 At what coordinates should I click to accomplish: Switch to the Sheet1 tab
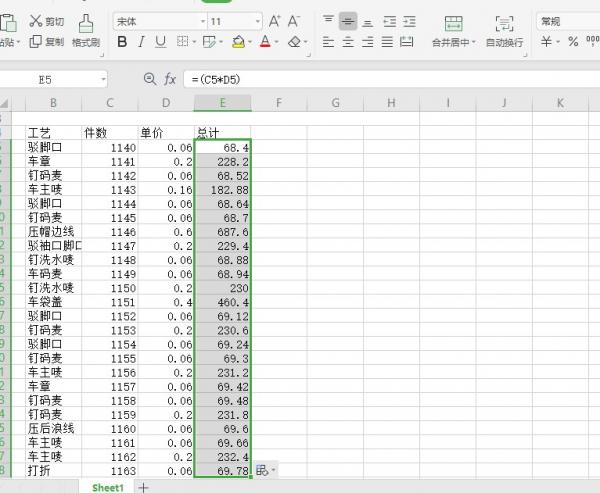pyautogui.click(x=108, y=487)
